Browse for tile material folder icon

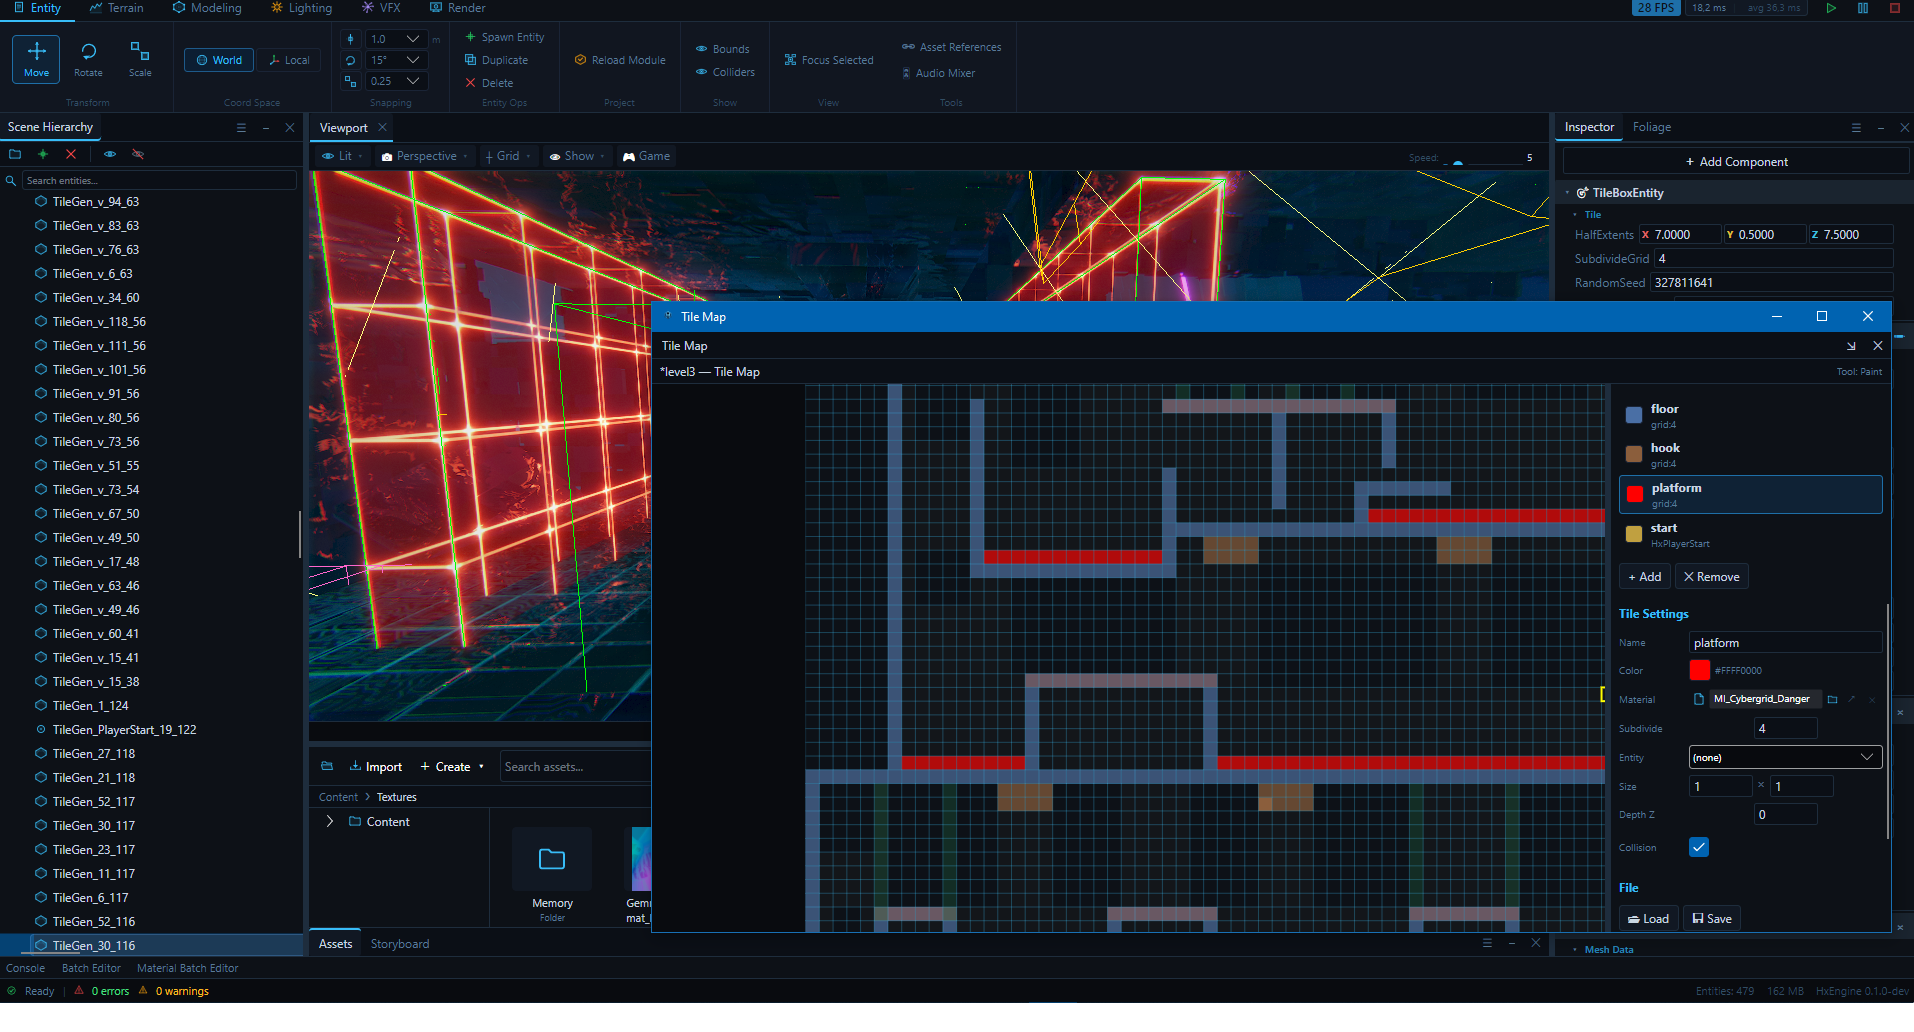click(x=1833, y=699)
